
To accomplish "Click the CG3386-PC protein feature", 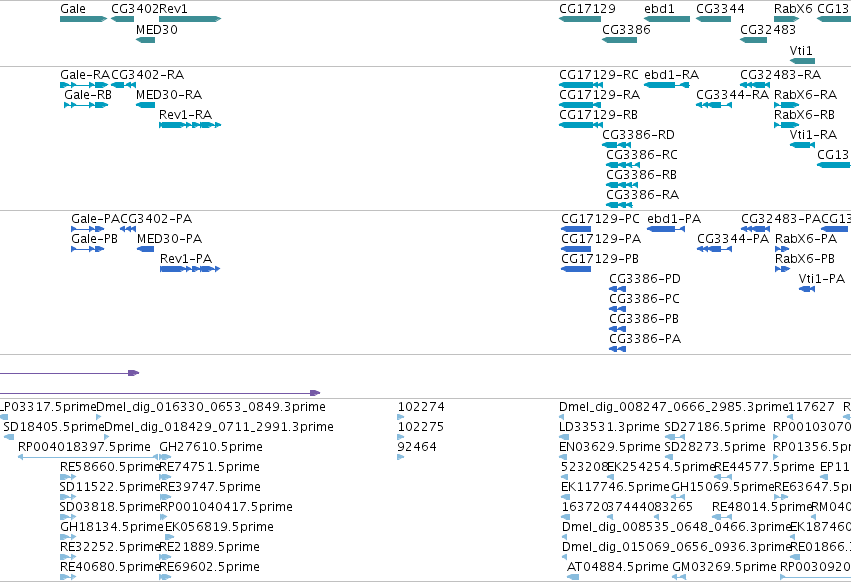I will (618, 309).
